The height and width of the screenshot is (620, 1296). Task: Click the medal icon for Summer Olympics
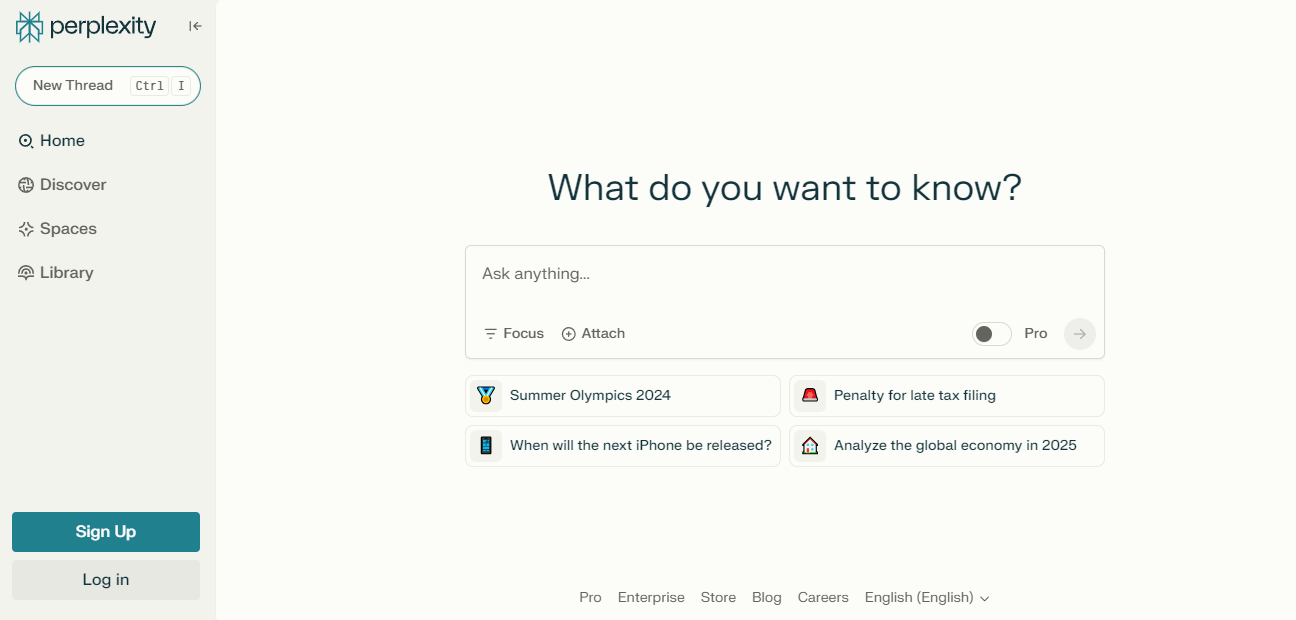pyautogui.click(x=486, y=396)
